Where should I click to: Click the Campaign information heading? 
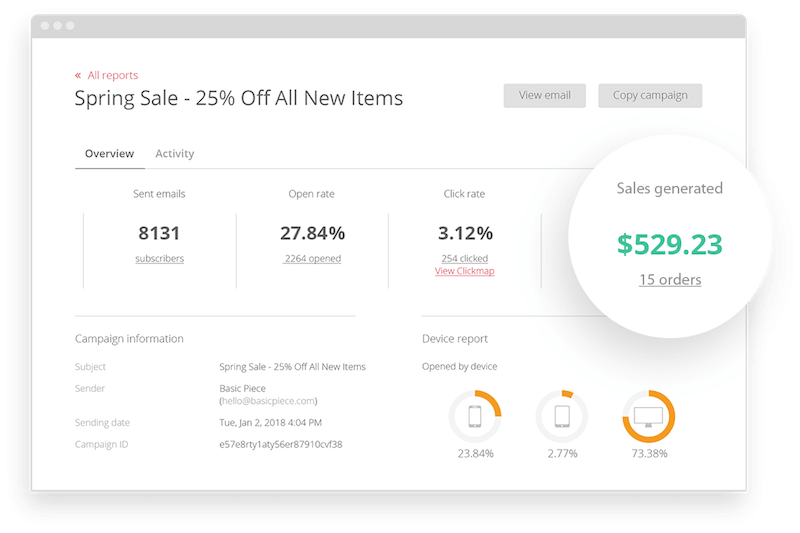click(x=129, y=339)
